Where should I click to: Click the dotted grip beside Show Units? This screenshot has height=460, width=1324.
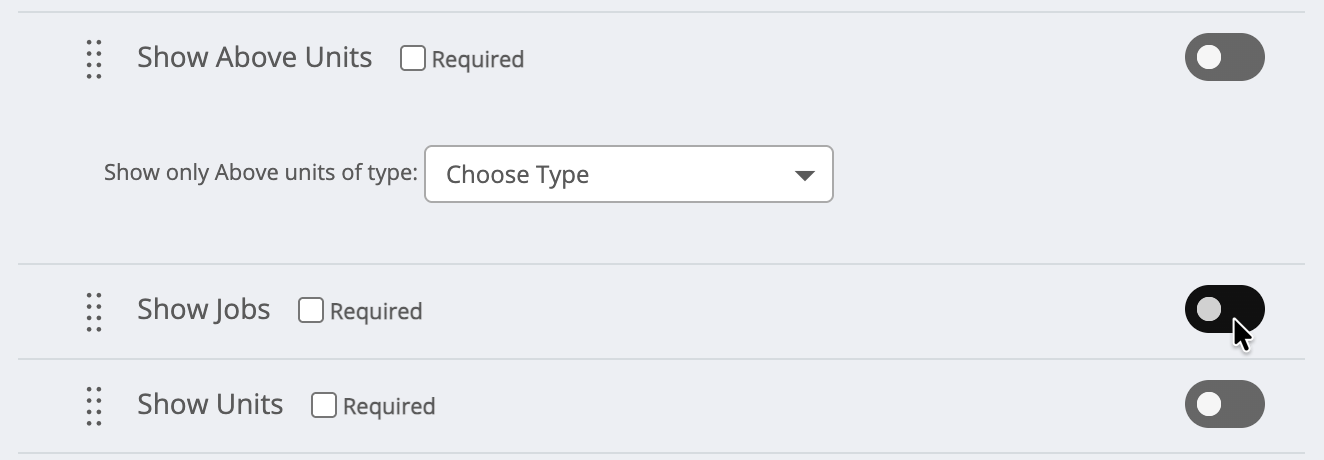pos(94,406)
